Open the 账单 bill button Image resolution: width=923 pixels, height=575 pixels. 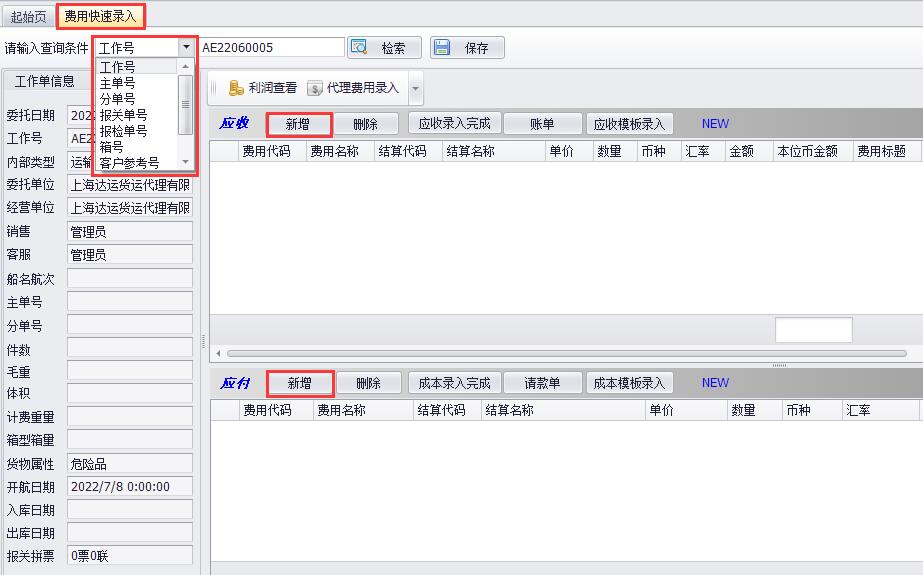coord(542,124)
